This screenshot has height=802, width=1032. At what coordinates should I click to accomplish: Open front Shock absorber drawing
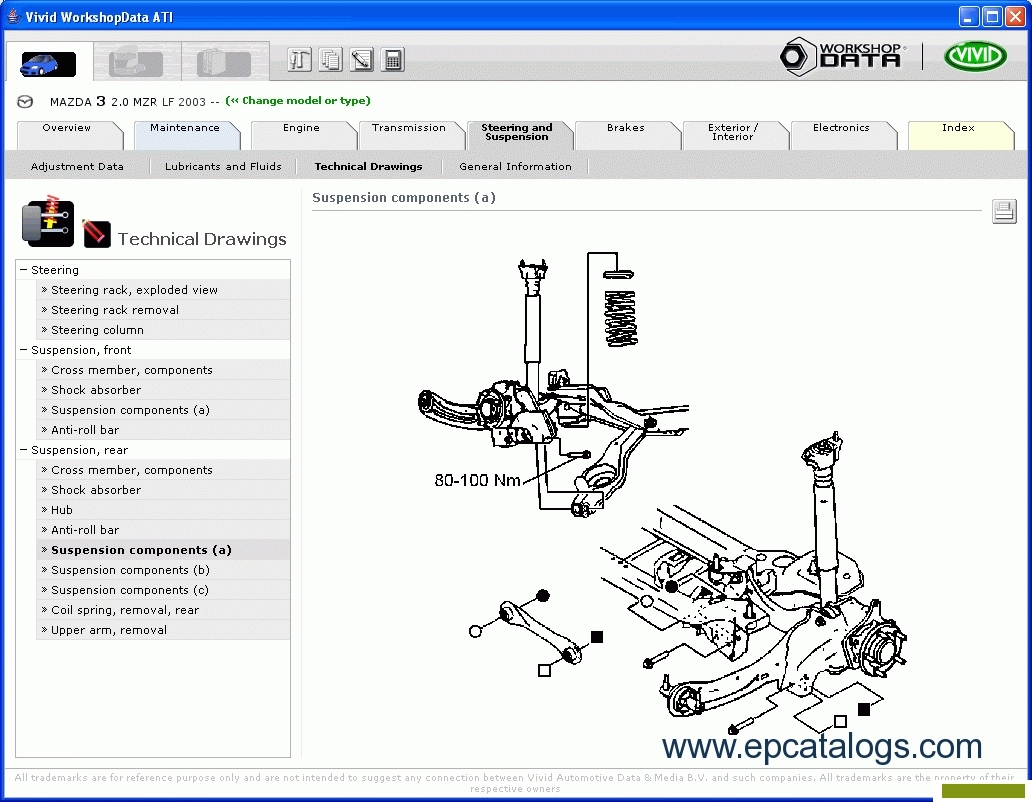coord(163,390)
